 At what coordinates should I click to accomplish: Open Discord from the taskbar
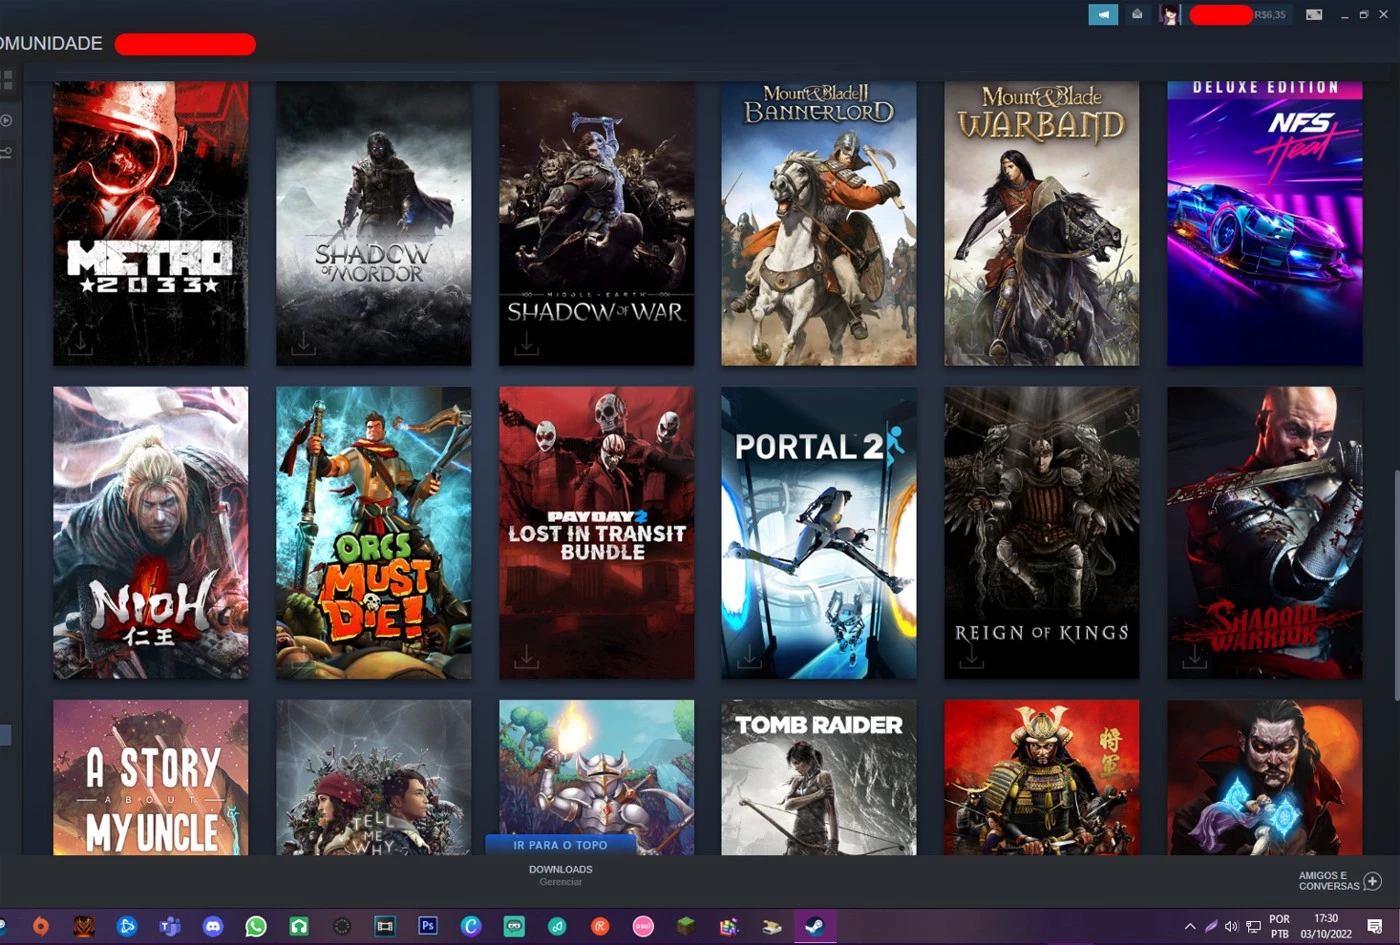tap(213, 926)
